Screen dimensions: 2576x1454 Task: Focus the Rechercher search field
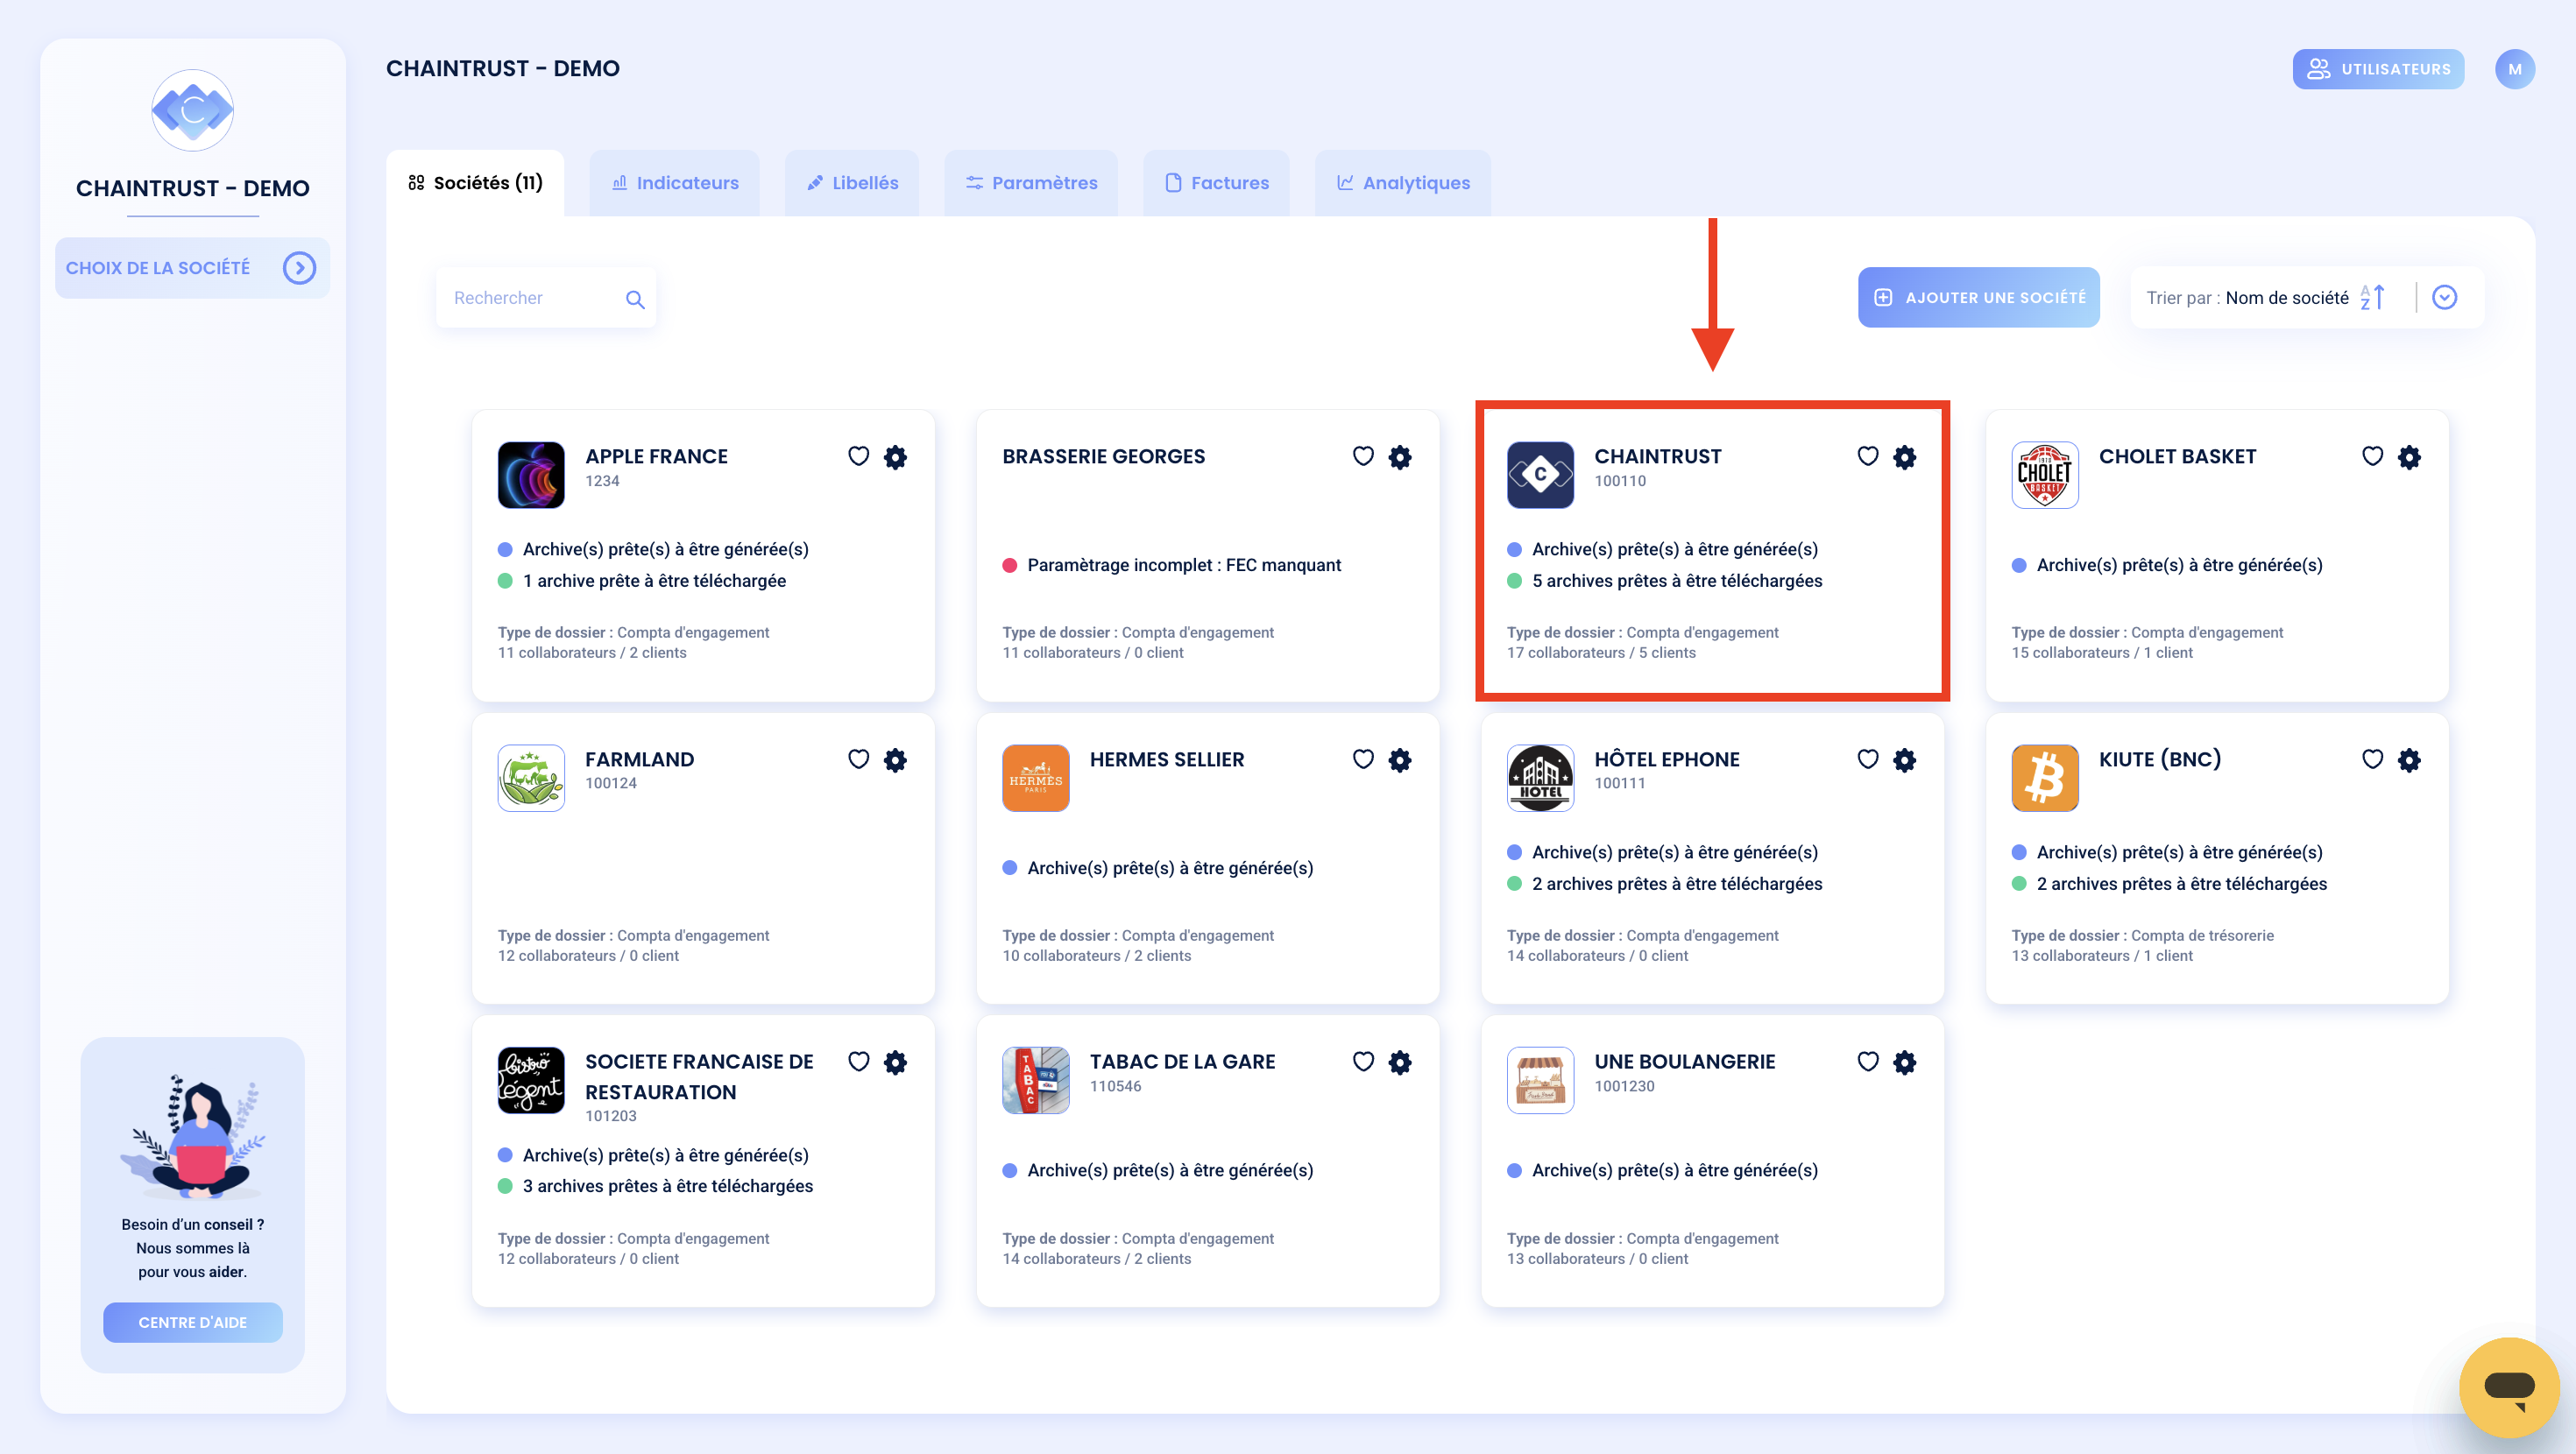click(546, 298)
